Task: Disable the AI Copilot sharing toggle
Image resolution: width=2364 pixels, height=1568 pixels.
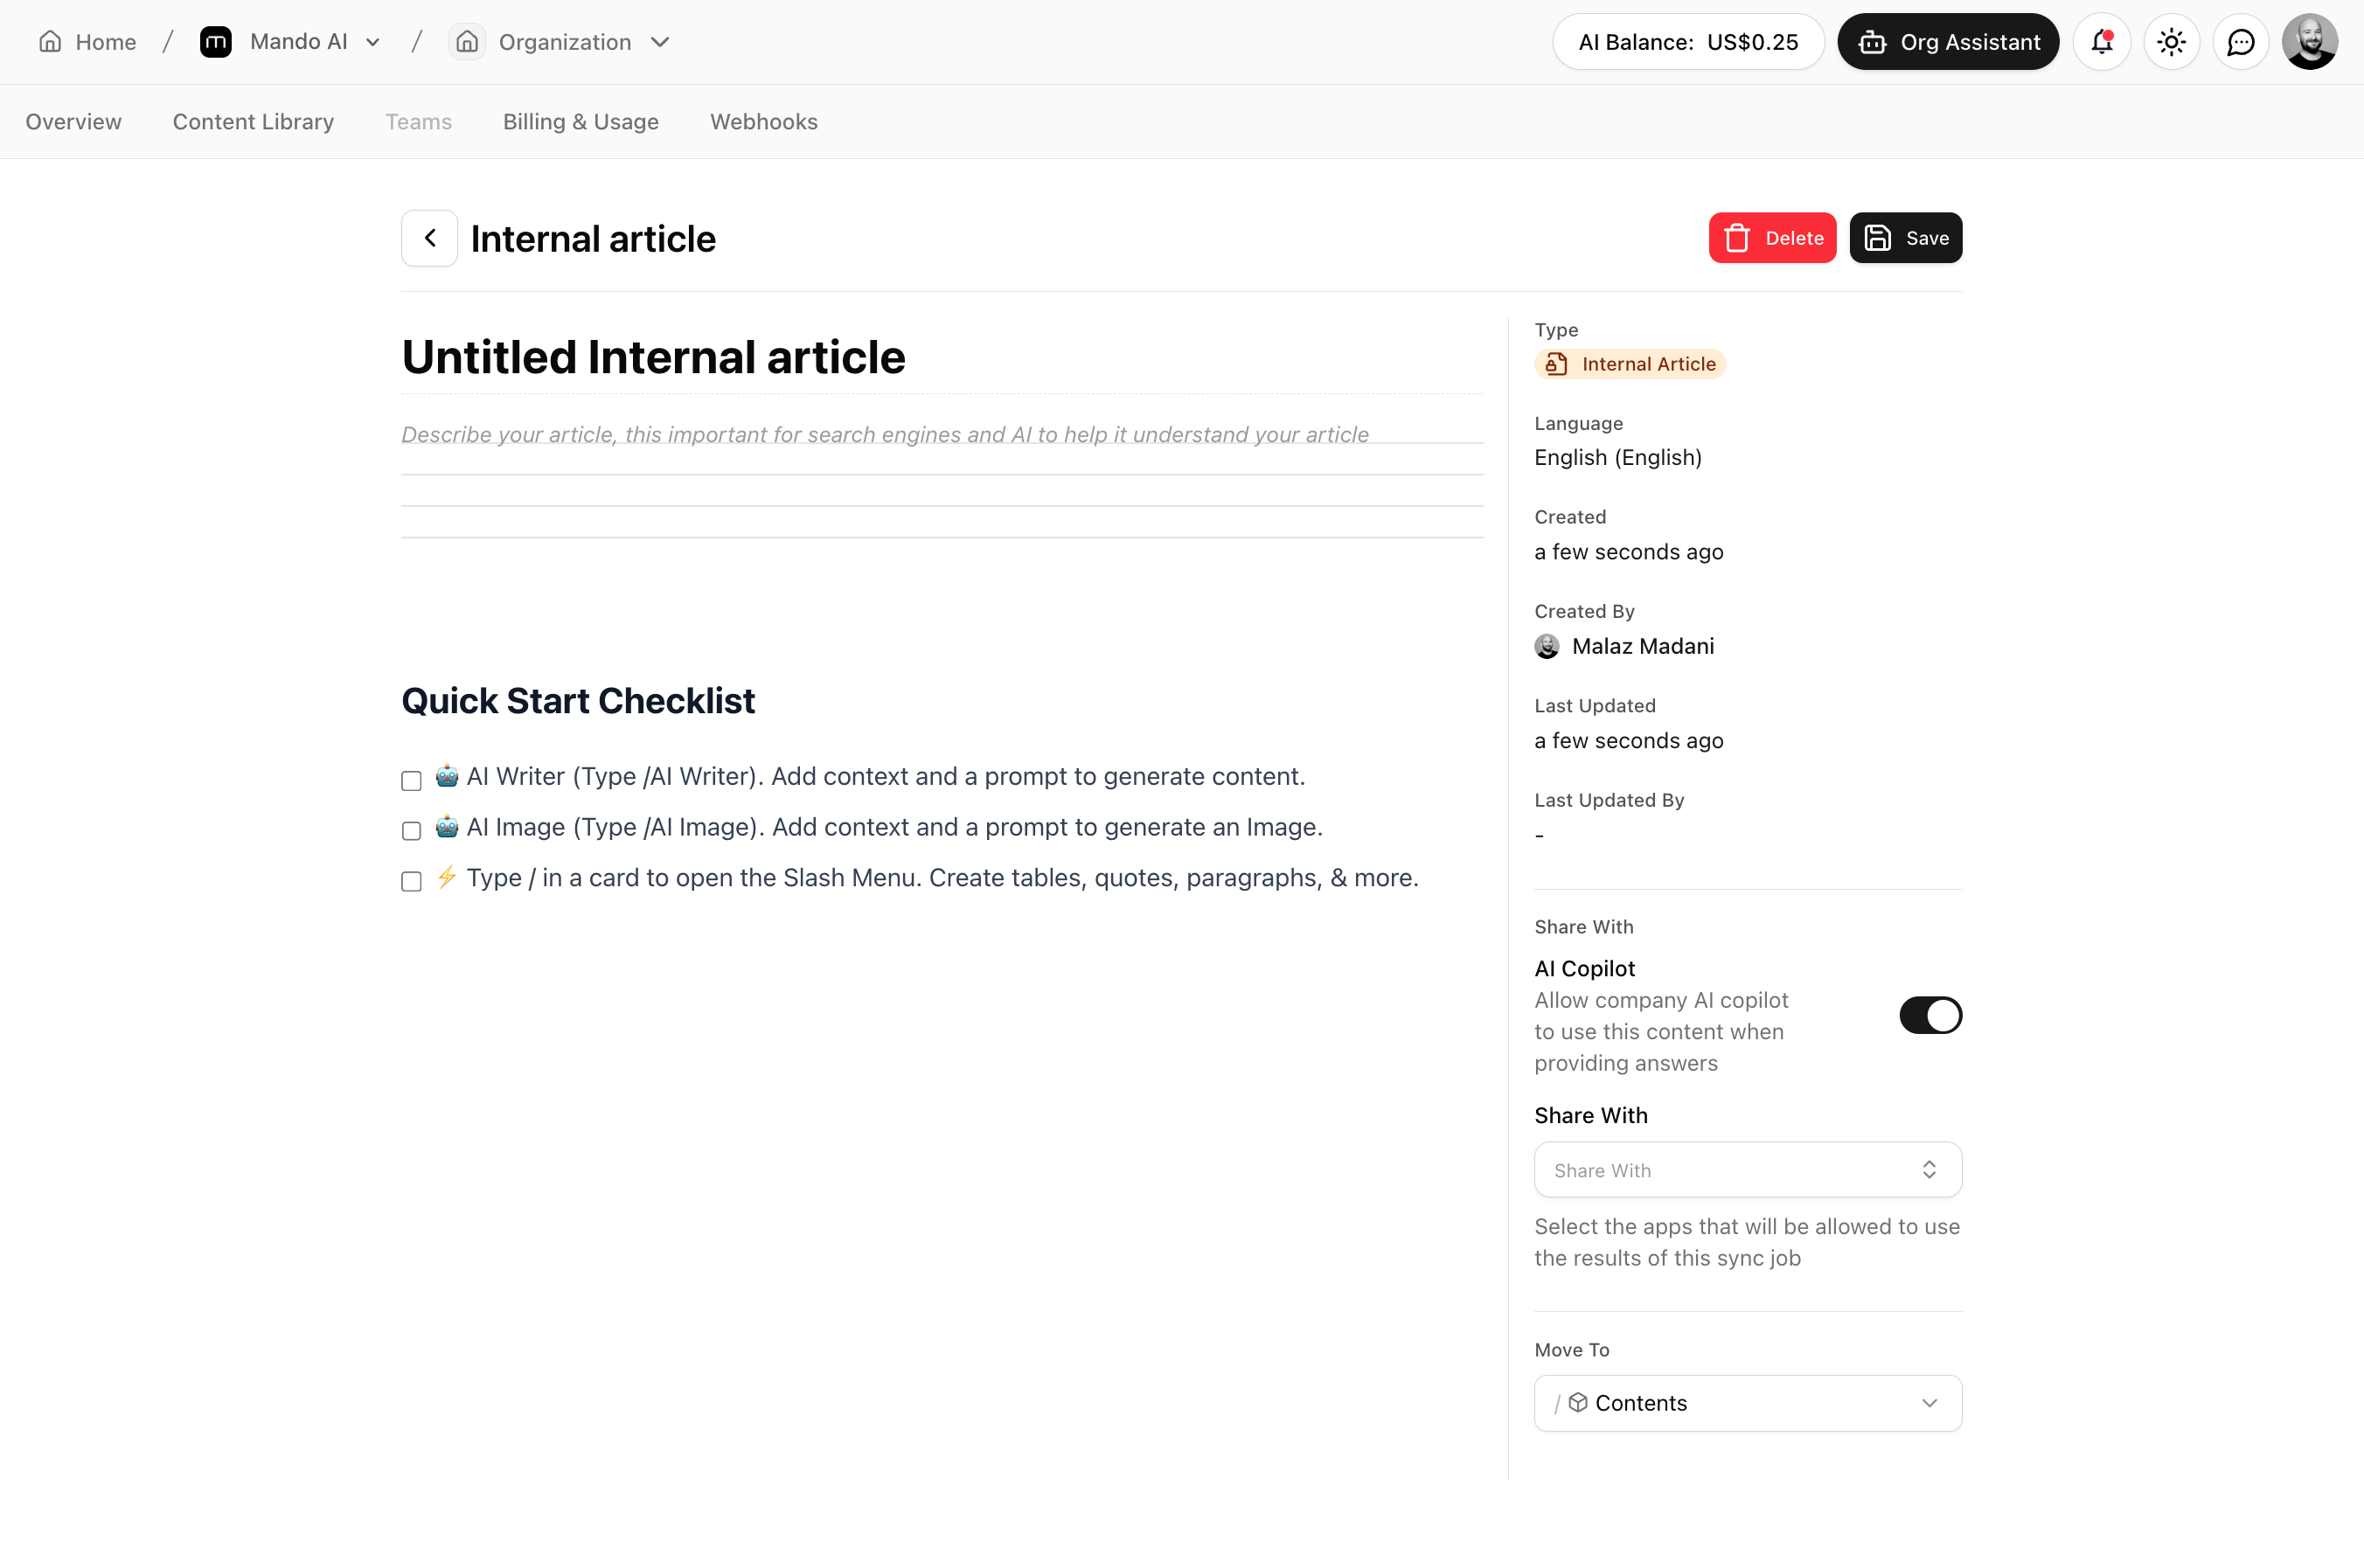Action: 1930,1015
